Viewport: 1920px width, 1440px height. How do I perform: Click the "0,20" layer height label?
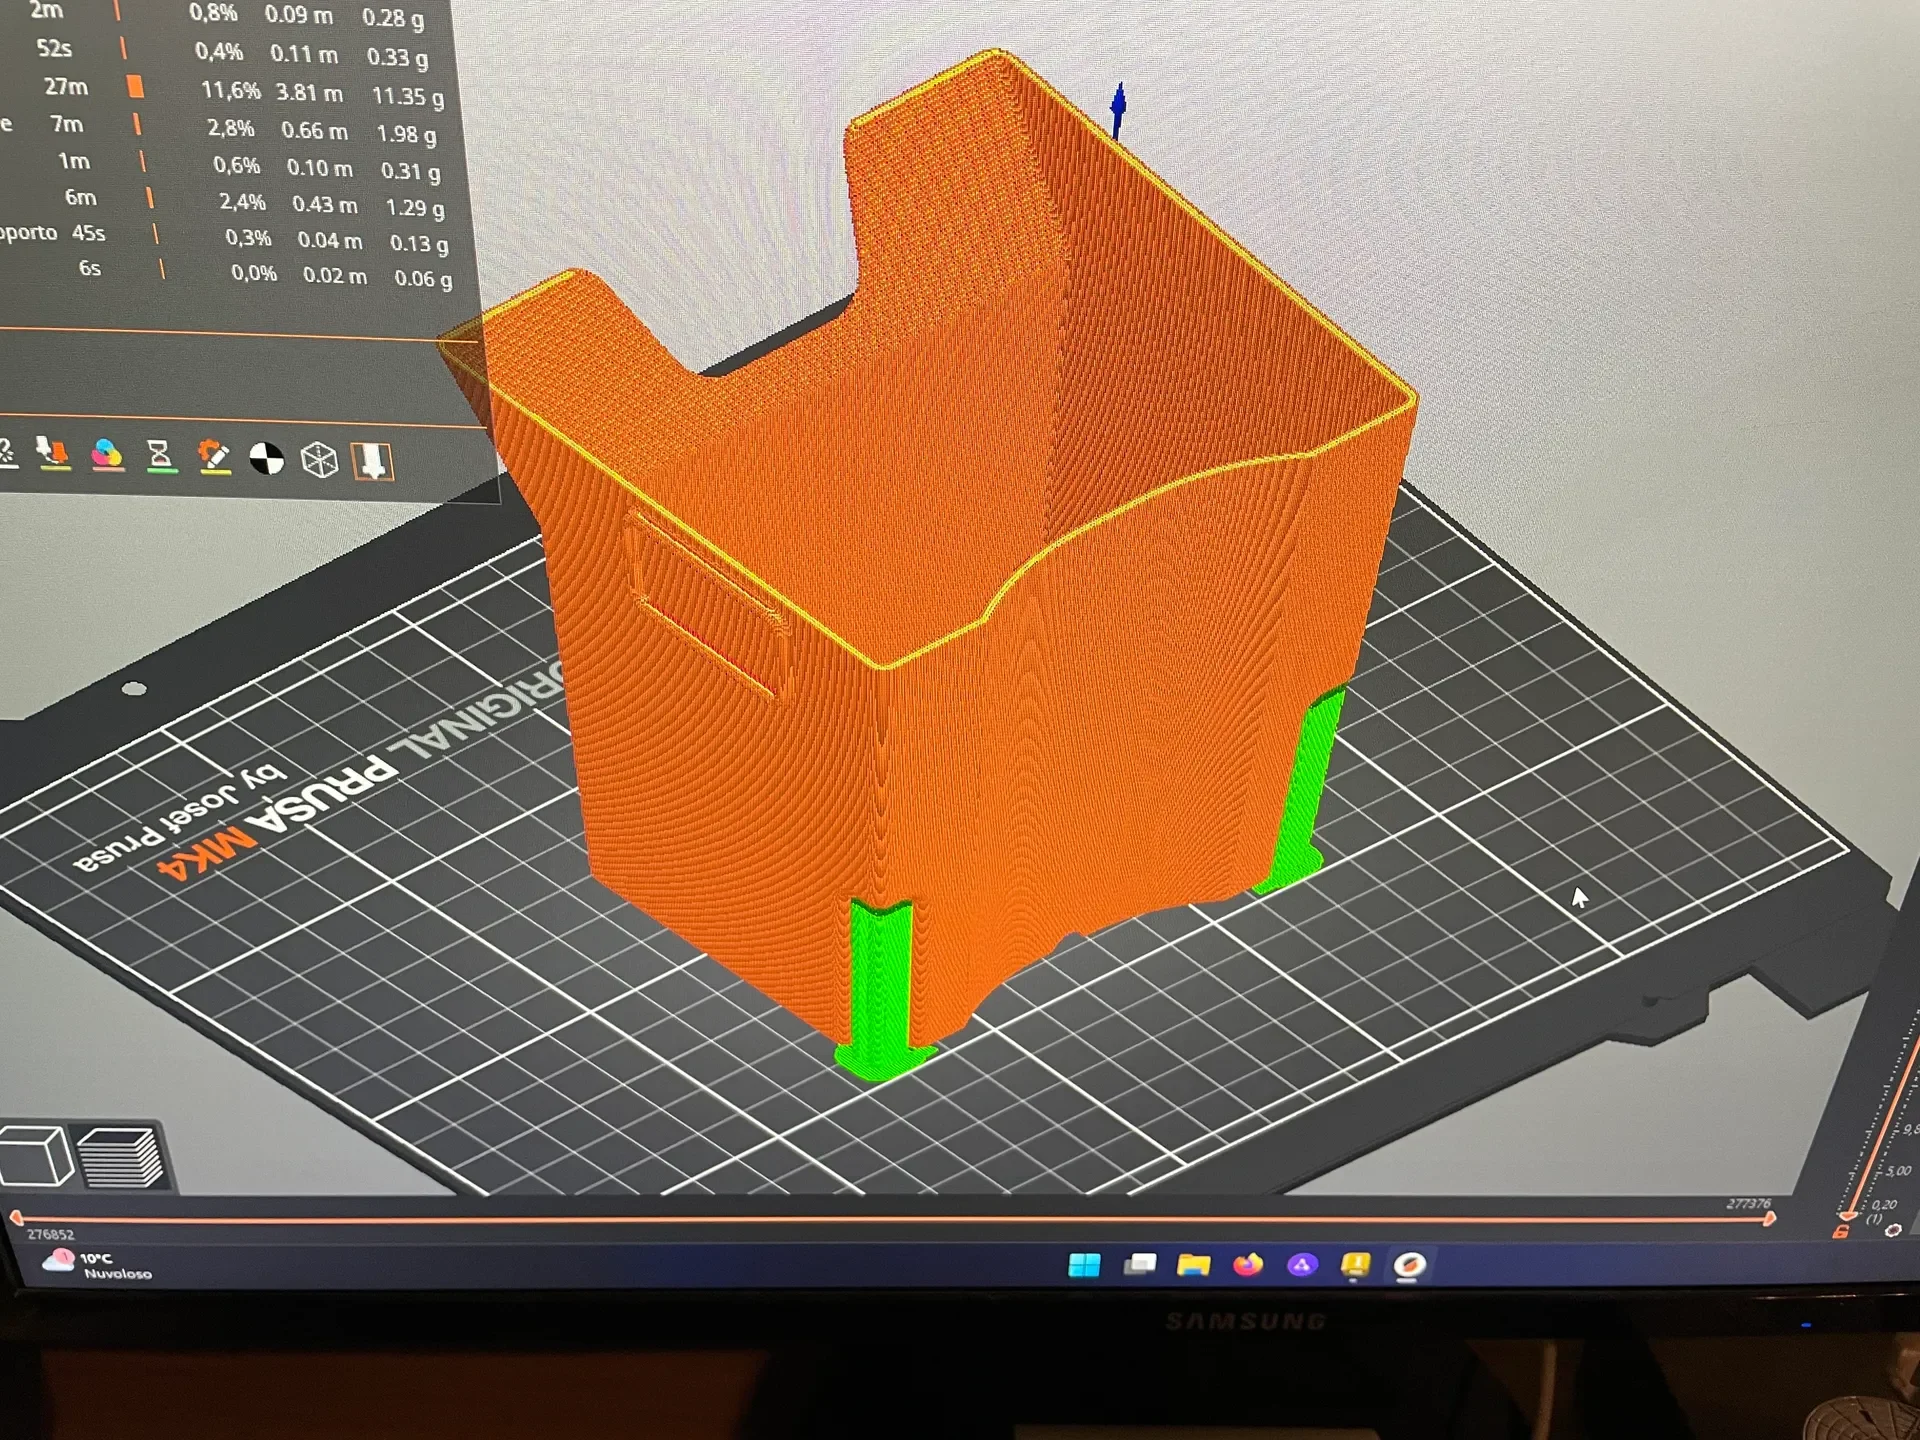point(1884,1206)
